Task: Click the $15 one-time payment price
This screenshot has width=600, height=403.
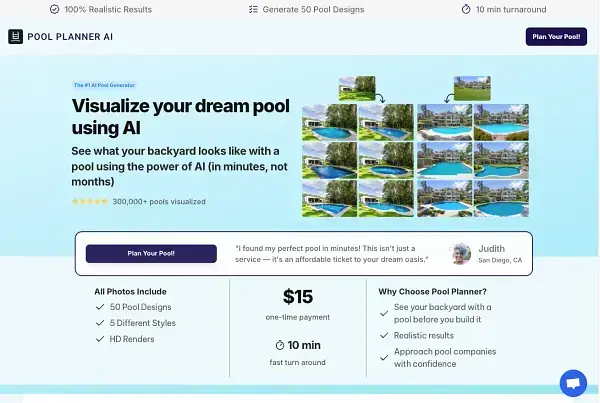Action: pos(298,297)
